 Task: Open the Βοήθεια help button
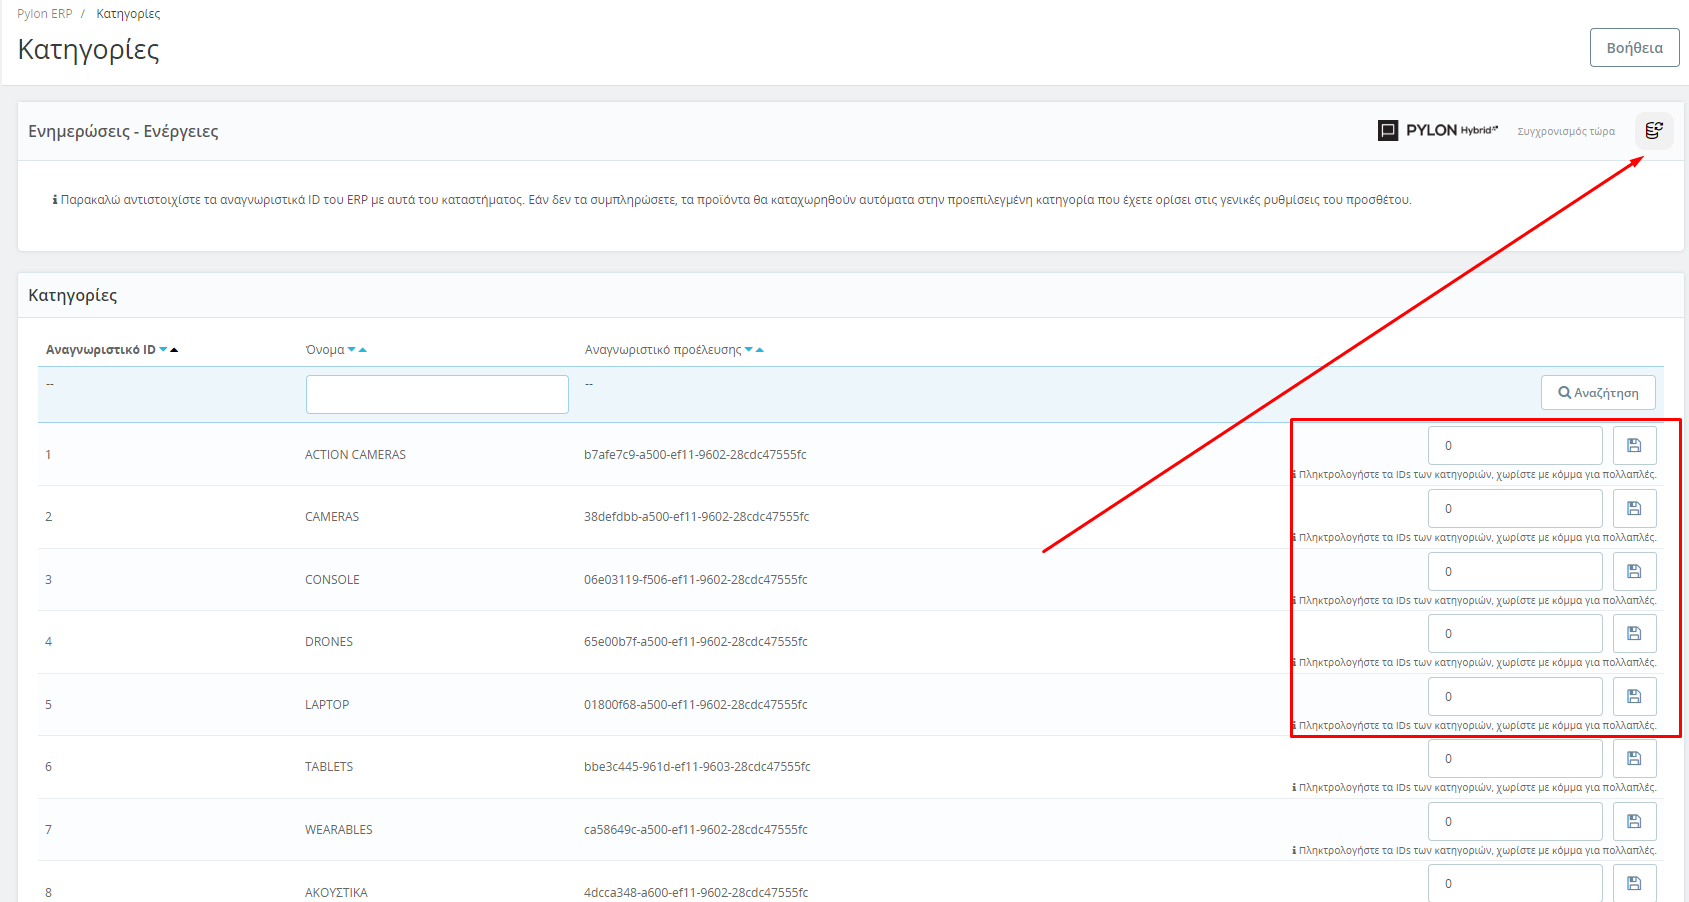pyautogui.click(x=1634, y=48)
